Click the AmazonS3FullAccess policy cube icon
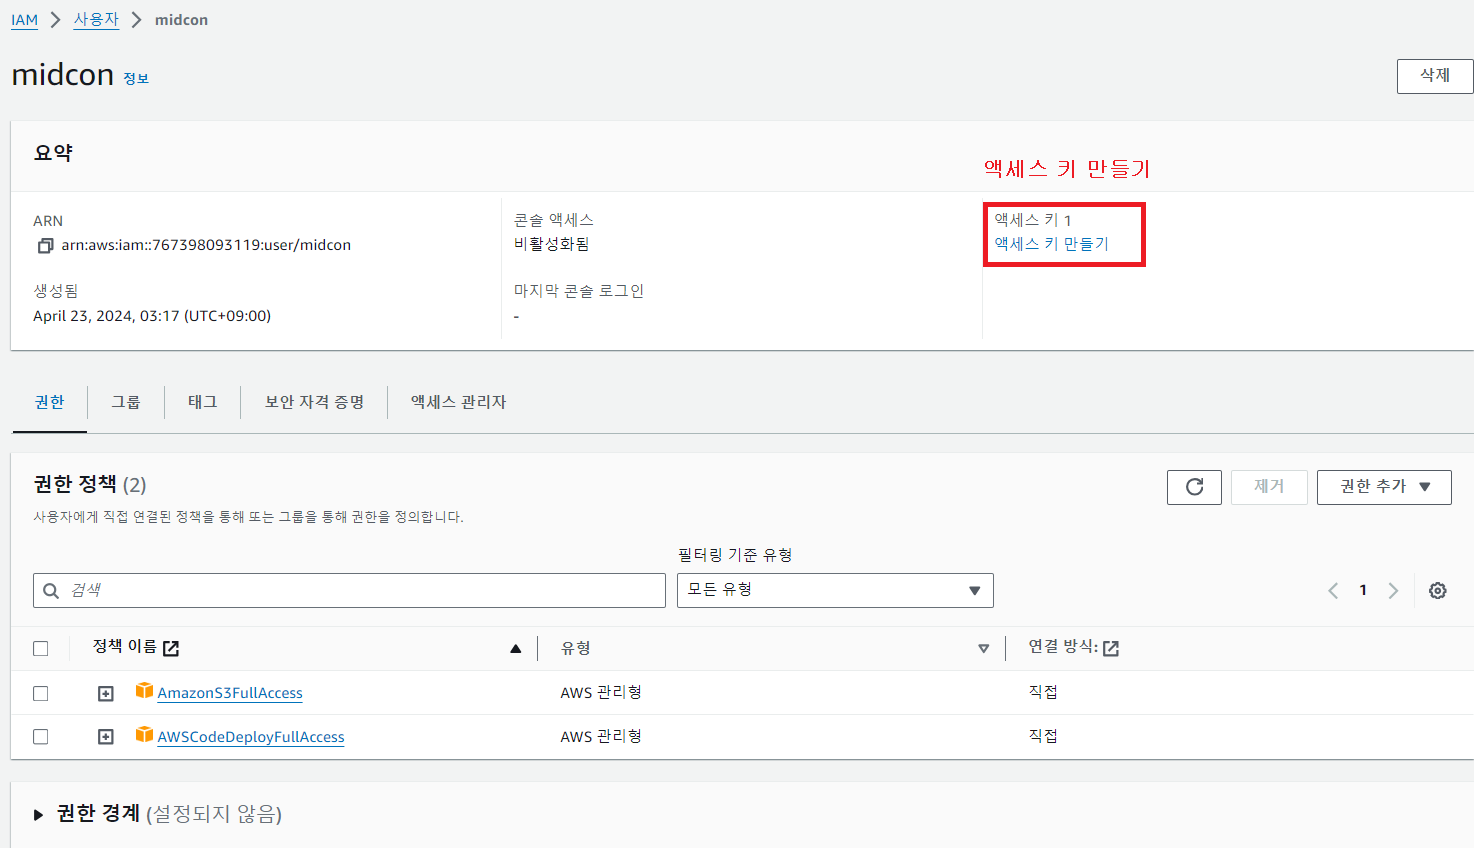Image resolution: width=1474 pixels, height=848 pixels. (x=144, y=691)
